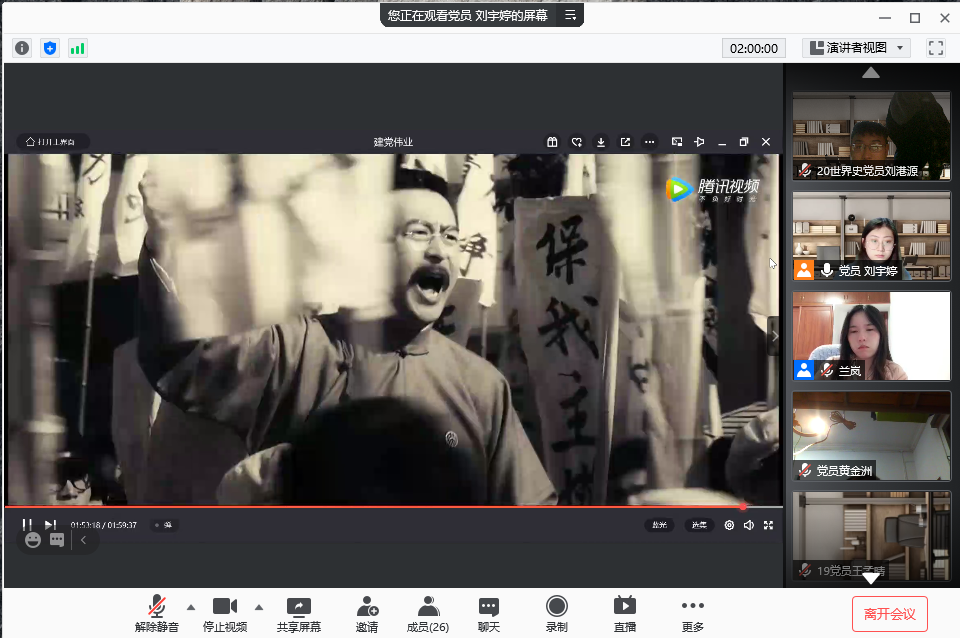Open the 聊天 chat panel

(x=488, y=613)
